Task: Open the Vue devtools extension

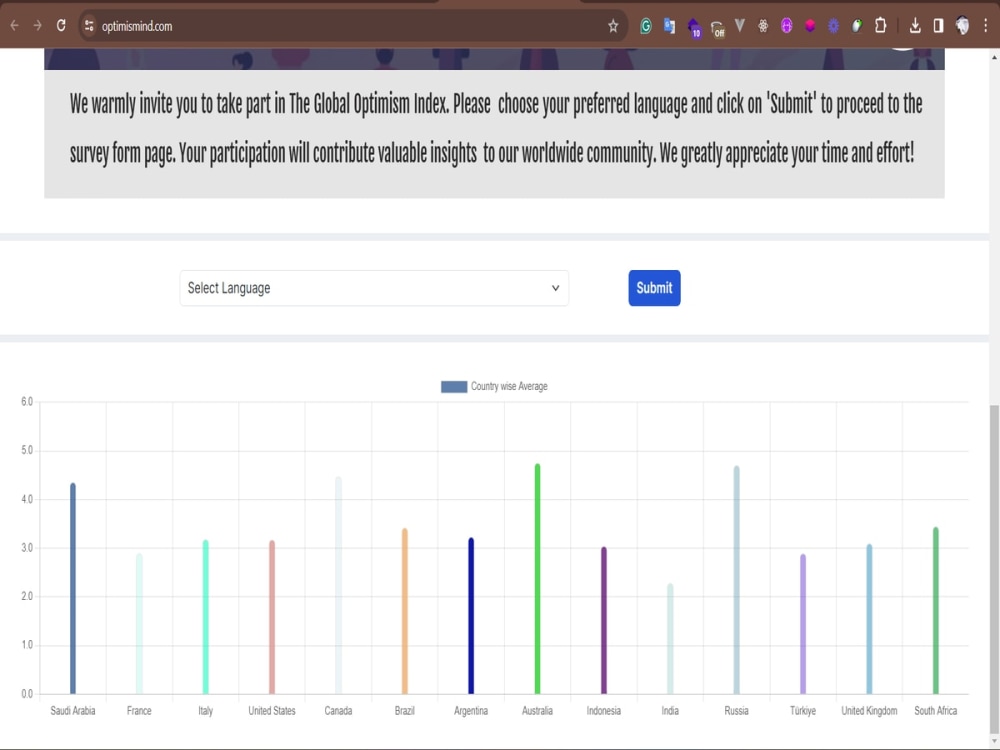Action: (x=740, y=26)
